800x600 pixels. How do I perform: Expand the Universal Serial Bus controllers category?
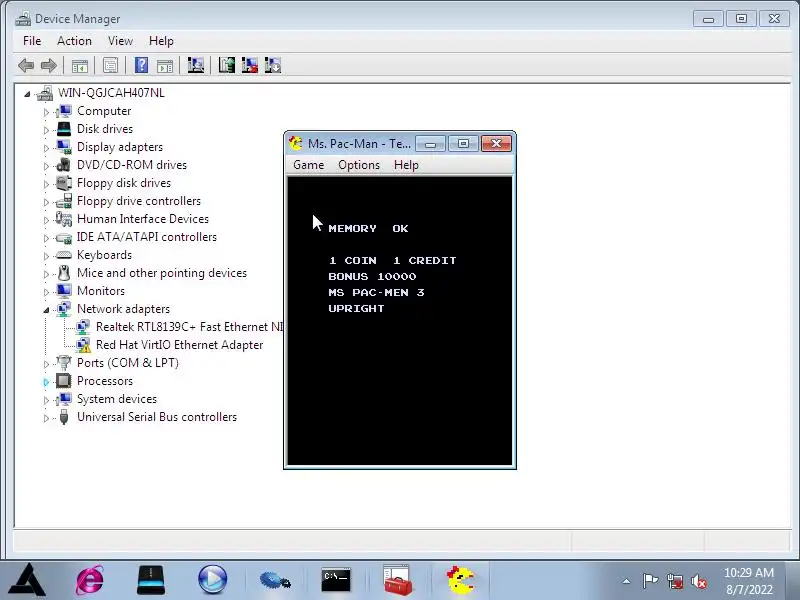click(46, 418)
